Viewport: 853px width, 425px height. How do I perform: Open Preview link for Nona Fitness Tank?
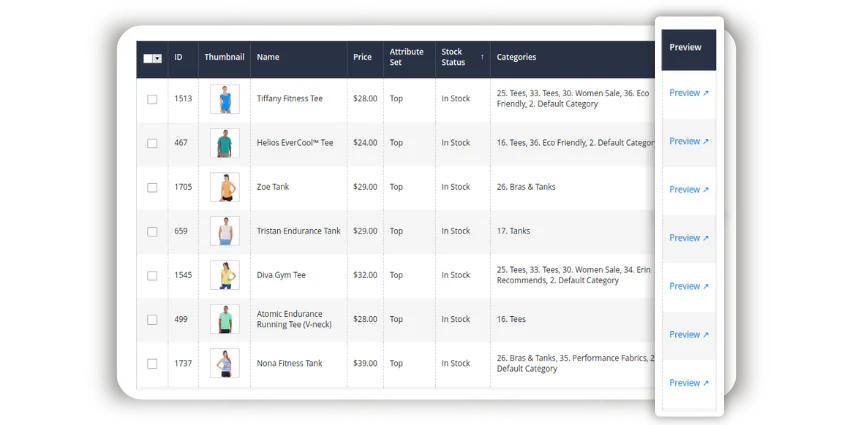[x=689, y=383]
